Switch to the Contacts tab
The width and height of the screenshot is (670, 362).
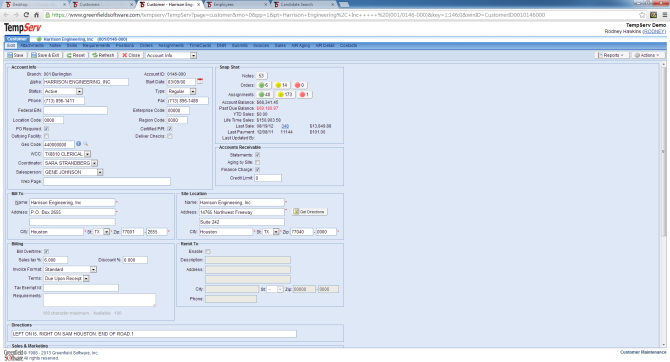click(x=348, y=45)
